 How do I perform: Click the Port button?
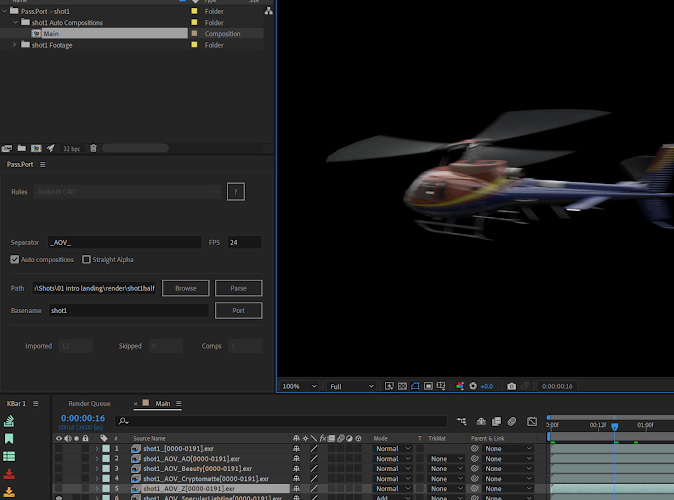point(239,310)
